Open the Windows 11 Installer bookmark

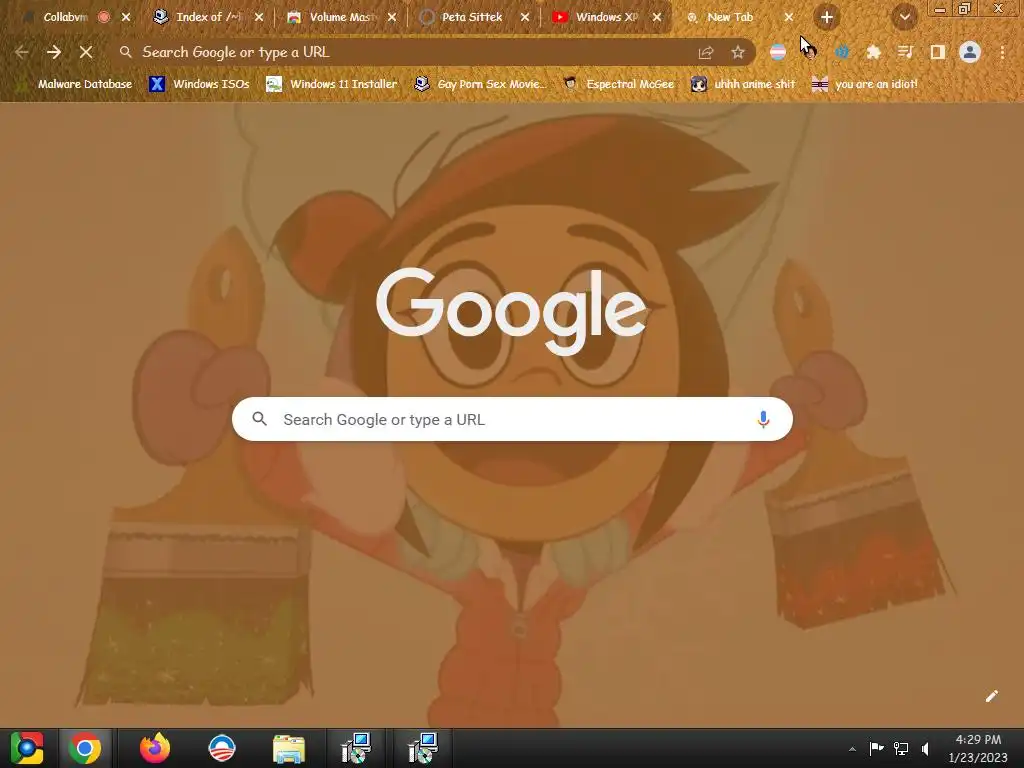coord(332,84)
